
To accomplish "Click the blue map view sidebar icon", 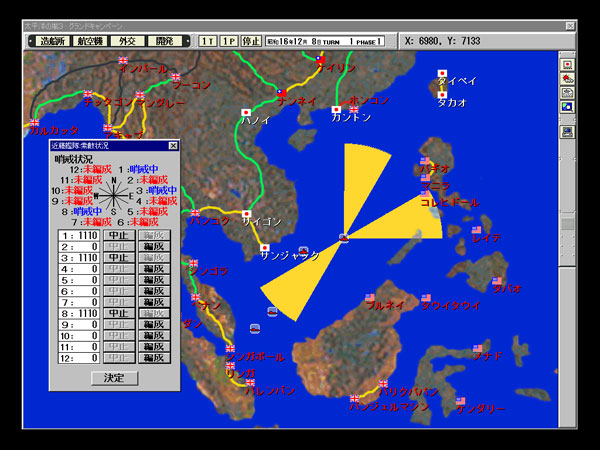I will [567, 106].
